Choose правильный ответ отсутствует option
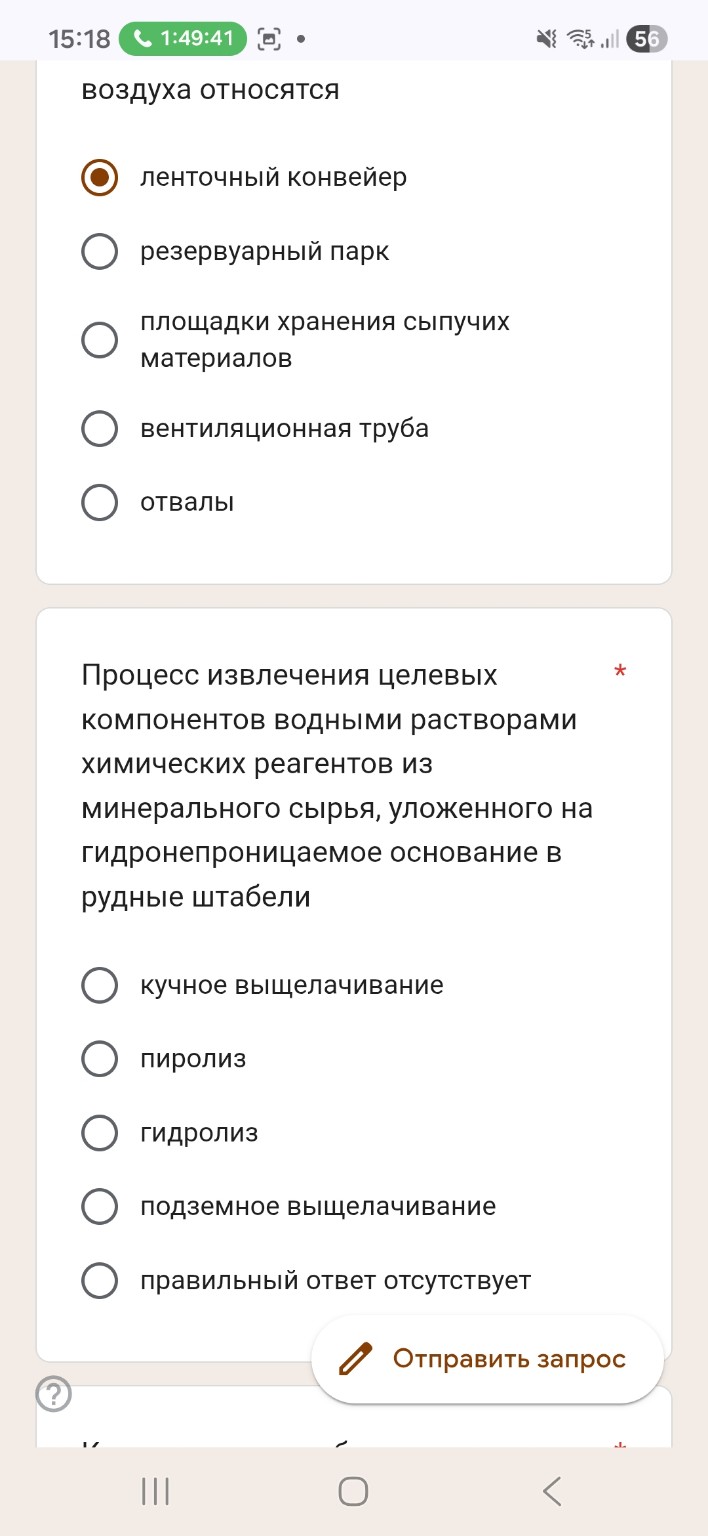 [x=99, y=1280]
